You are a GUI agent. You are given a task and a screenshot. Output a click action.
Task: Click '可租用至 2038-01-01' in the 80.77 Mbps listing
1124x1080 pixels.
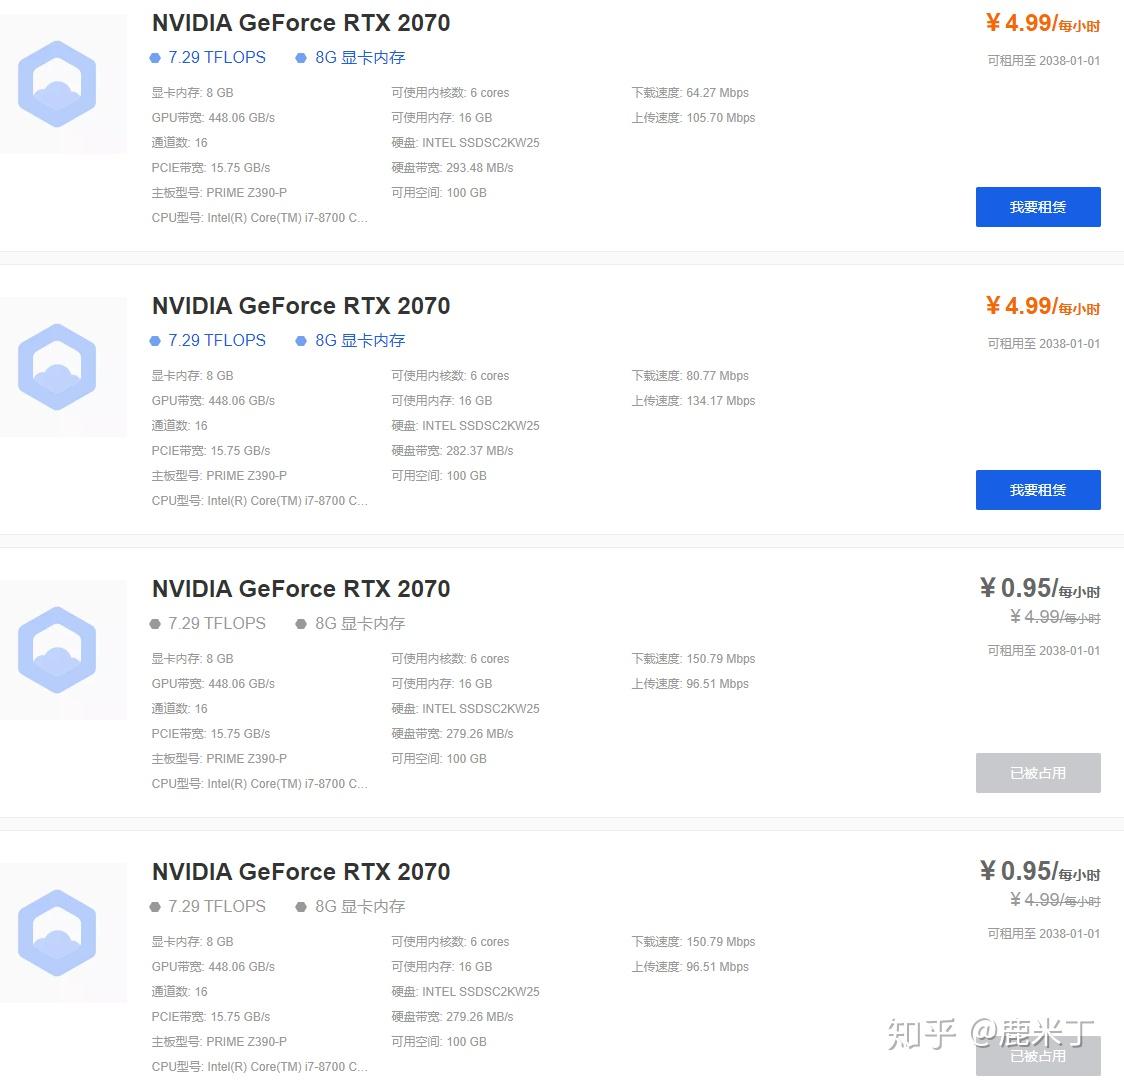[x=1044, y=344]
